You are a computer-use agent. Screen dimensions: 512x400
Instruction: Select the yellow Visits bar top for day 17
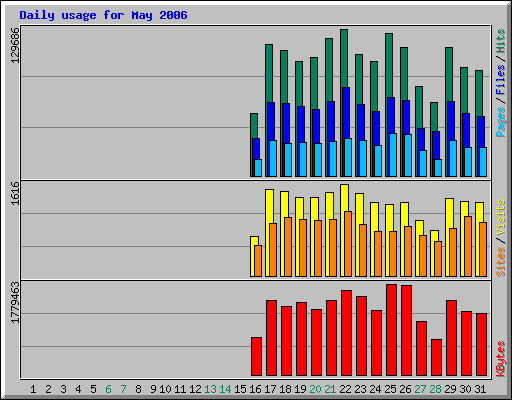click(270, 206)
